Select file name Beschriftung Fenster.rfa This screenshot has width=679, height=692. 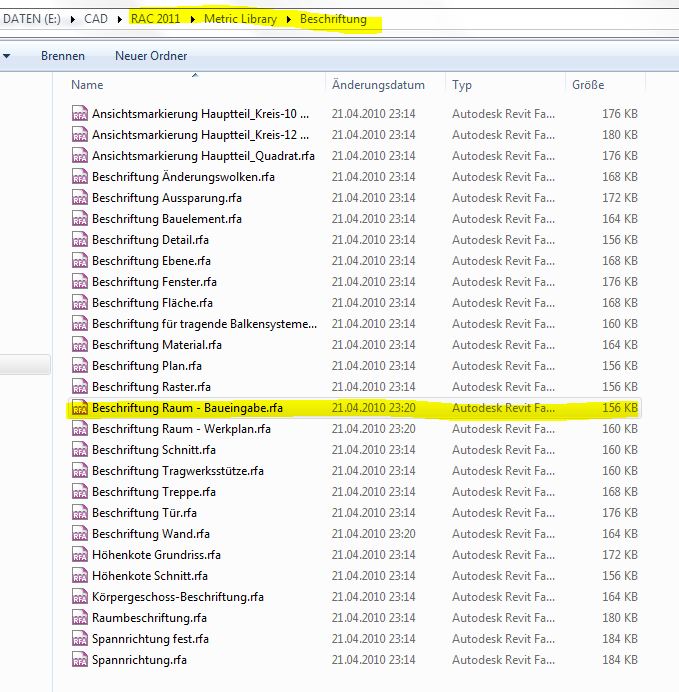154,282
